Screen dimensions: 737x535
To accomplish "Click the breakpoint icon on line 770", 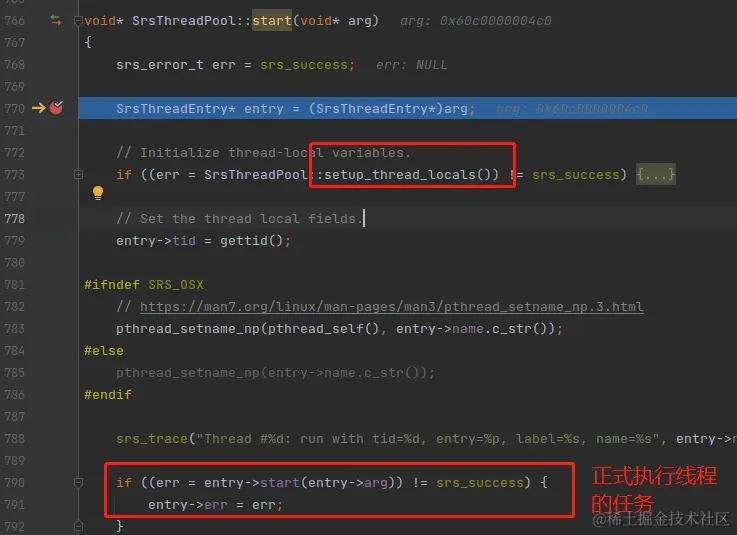I will click(x=56, y=108).
